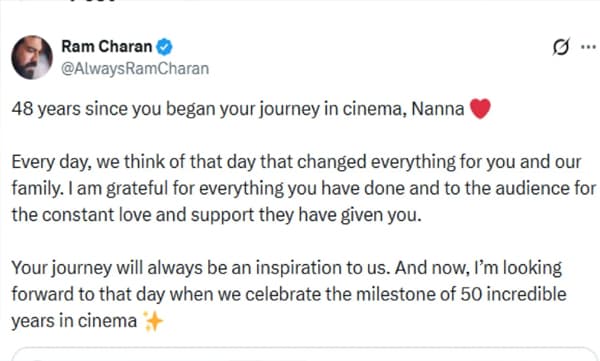600x361 pixels.
Task: Click the phrase 'And now, I'm looking'
Action: pos(478,268)
